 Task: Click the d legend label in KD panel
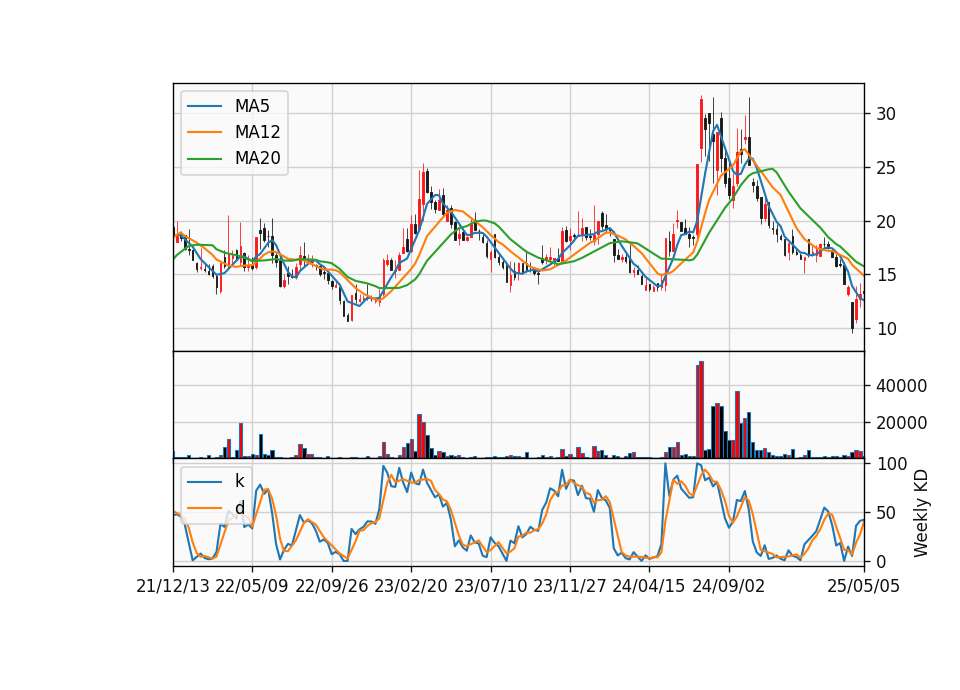click(x=239, y=508)
